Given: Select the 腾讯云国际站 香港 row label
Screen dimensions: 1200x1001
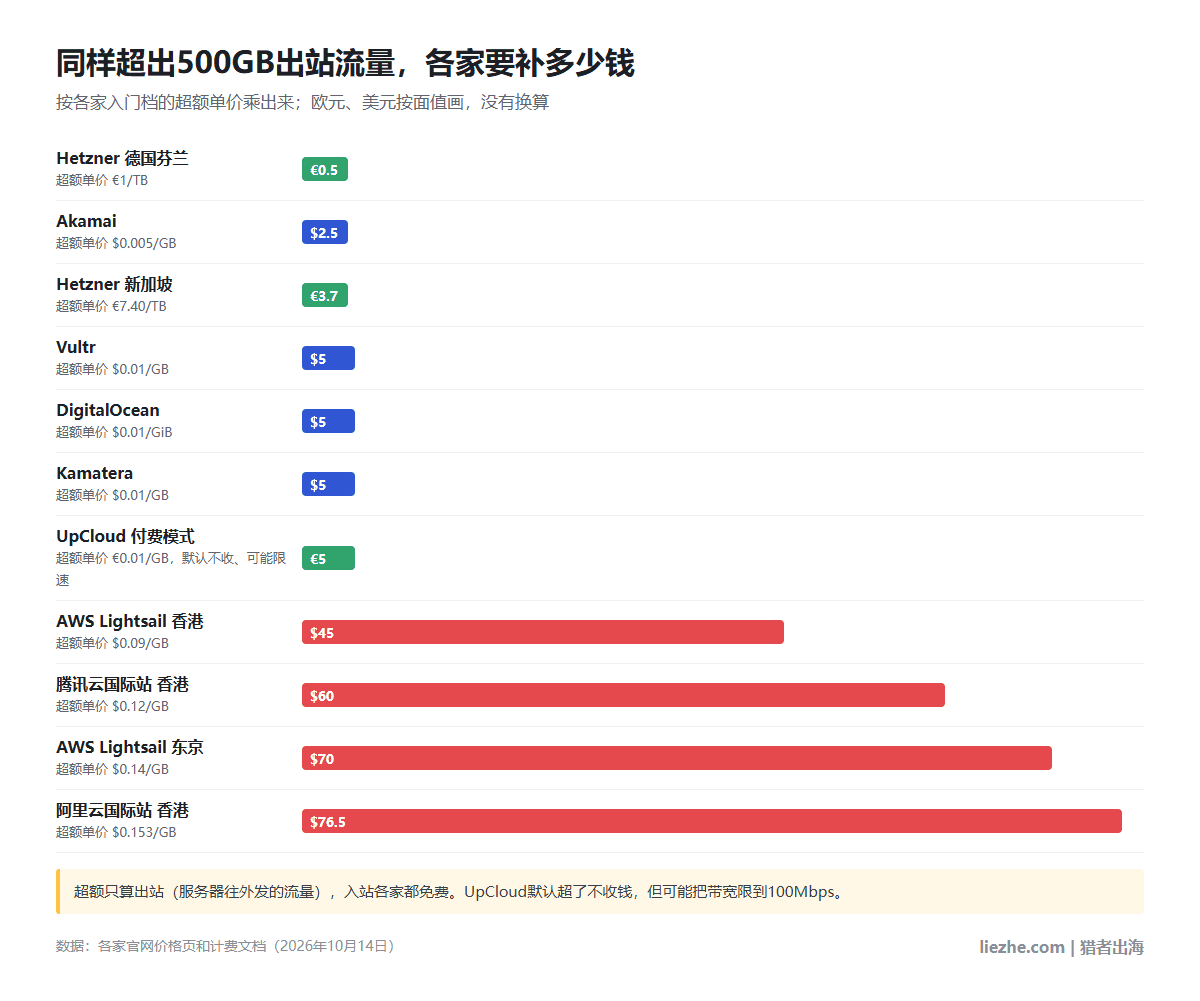Looking at the screenshot, I should click(x=122, y=684).
